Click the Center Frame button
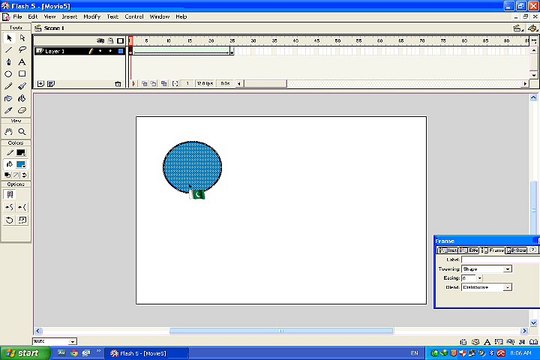This screenshot has height=360, width=540. (x=134, y=83)
